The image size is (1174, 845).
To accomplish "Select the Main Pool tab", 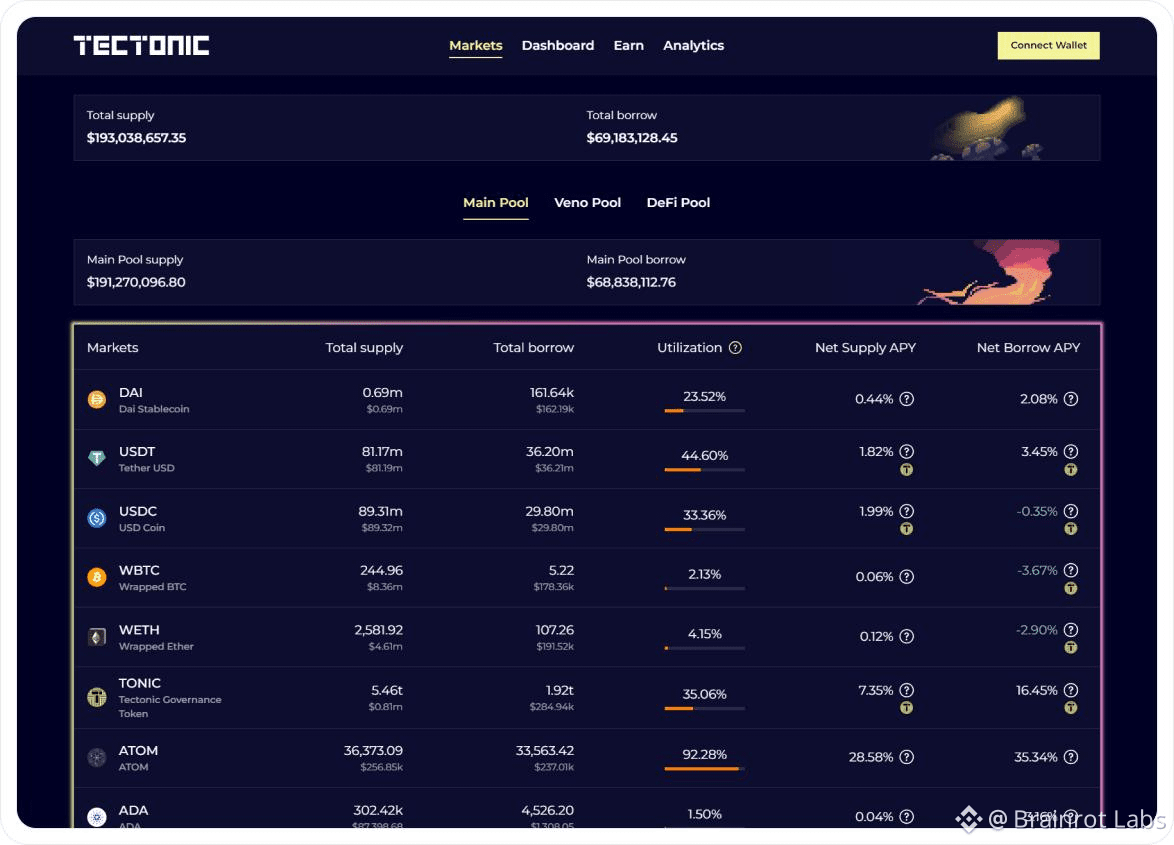I will pos(496,203).
